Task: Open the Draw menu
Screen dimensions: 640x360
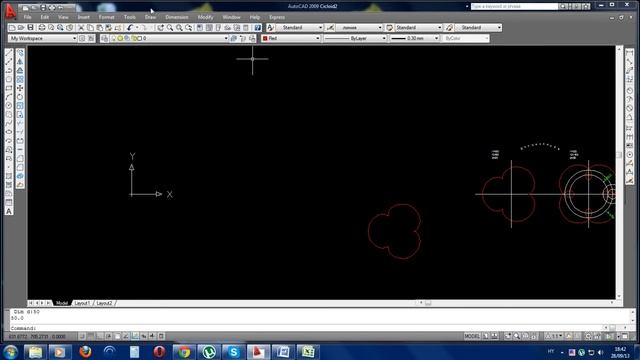Action: click(150, 17)
